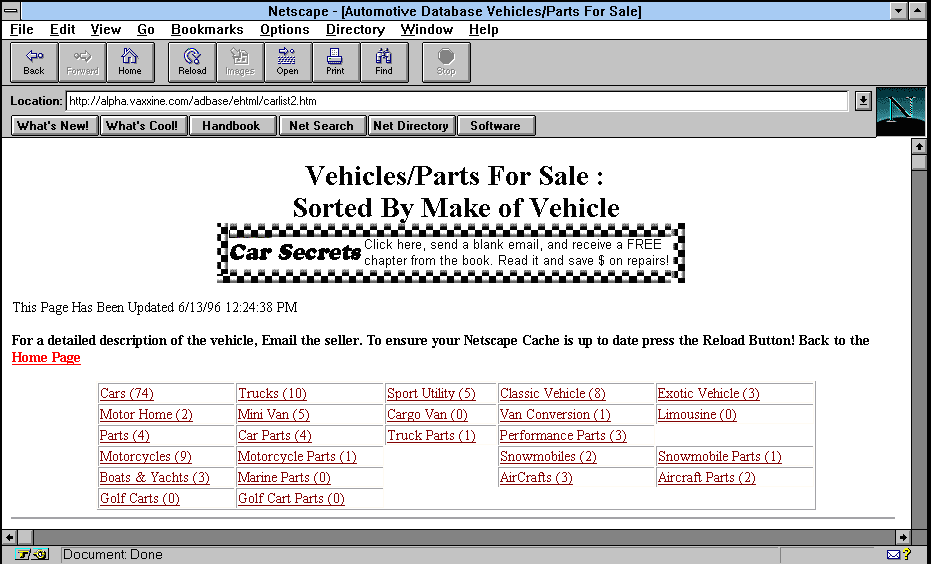Click the Stop toolbar icon
This screenshot has width=931, height=564.
pyautogui.click(x=446, y=62)
